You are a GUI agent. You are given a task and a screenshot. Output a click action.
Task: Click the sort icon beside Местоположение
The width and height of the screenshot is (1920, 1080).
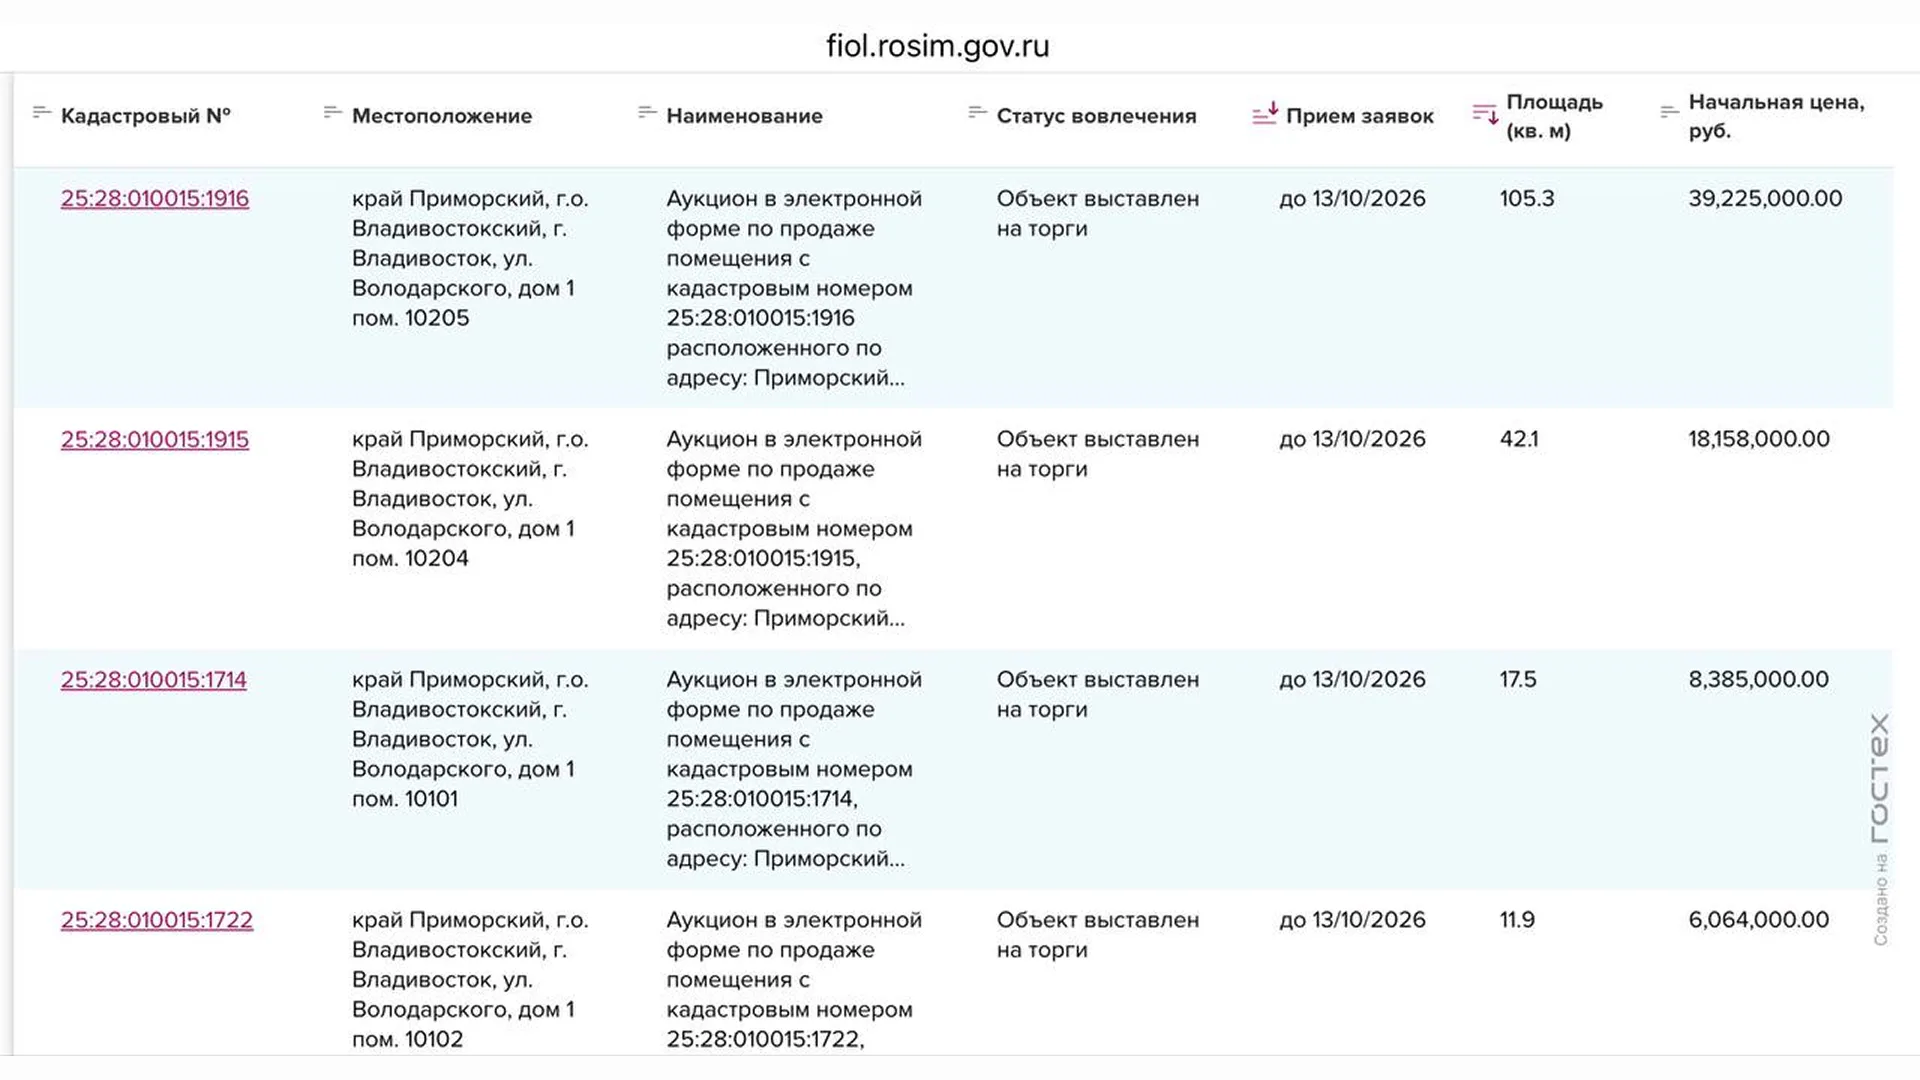[x=333, y=112]
